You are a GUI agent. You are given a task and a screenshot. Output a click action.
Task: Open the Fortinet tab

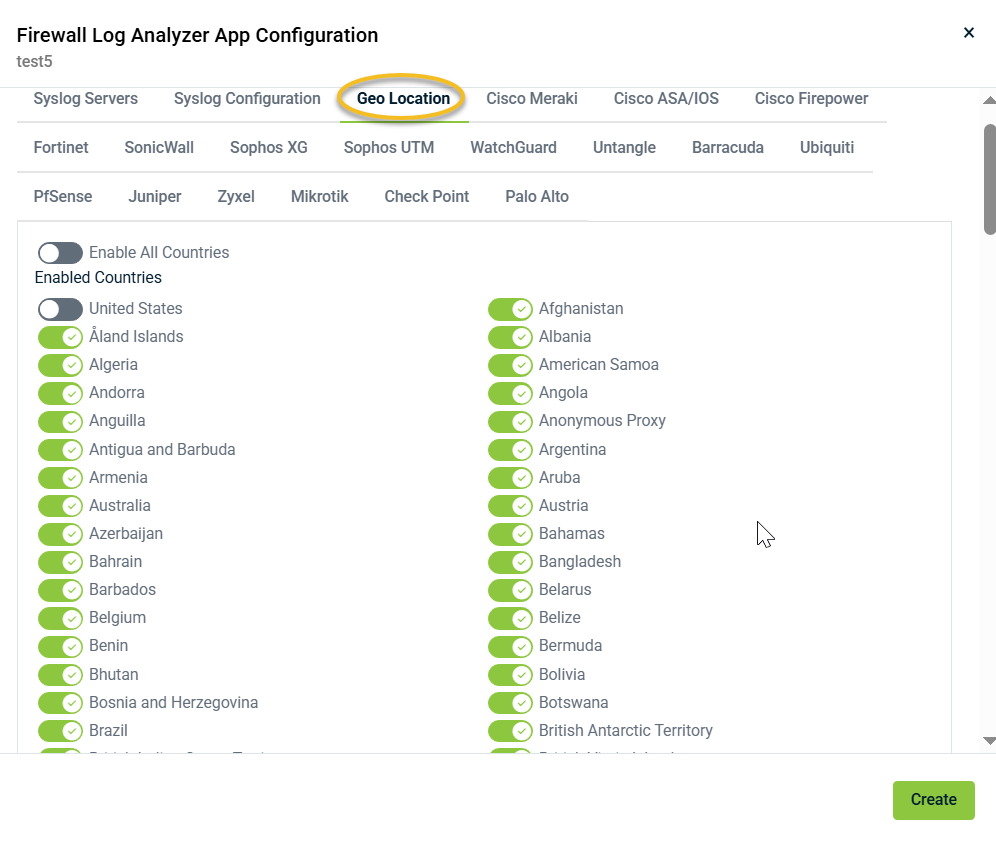click(61, 148)
